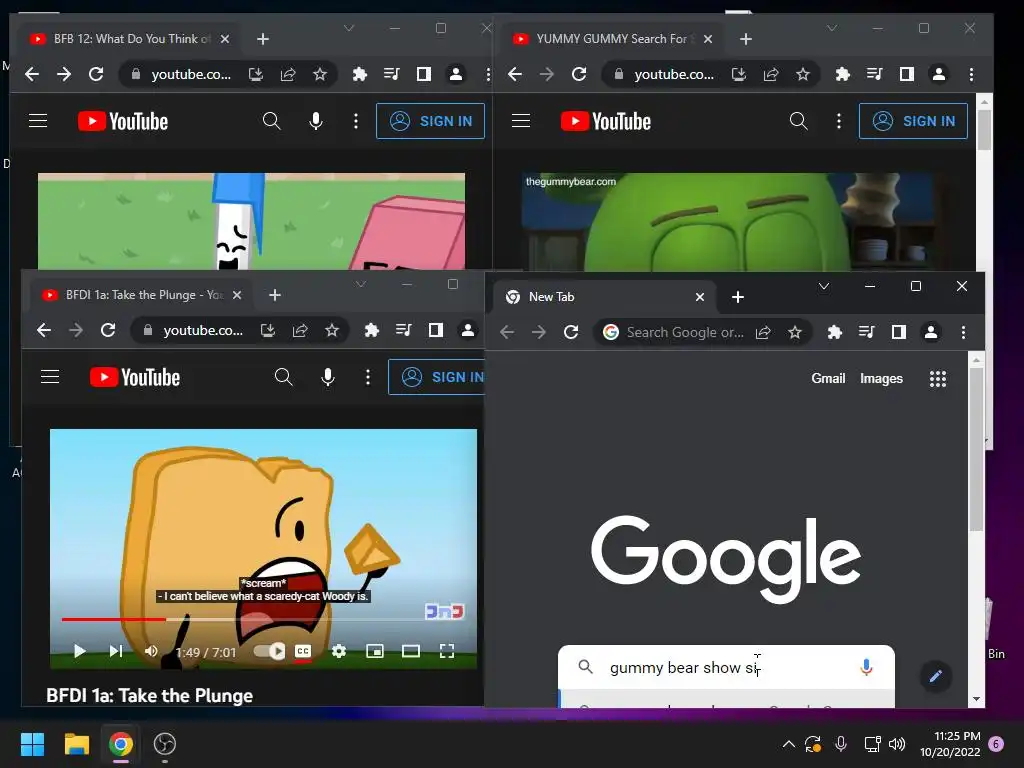Image resolution: width=1024 pixels, height=768 pixels.
Task: Click play button in BFDI video player
Action: (x=80, y=651)
